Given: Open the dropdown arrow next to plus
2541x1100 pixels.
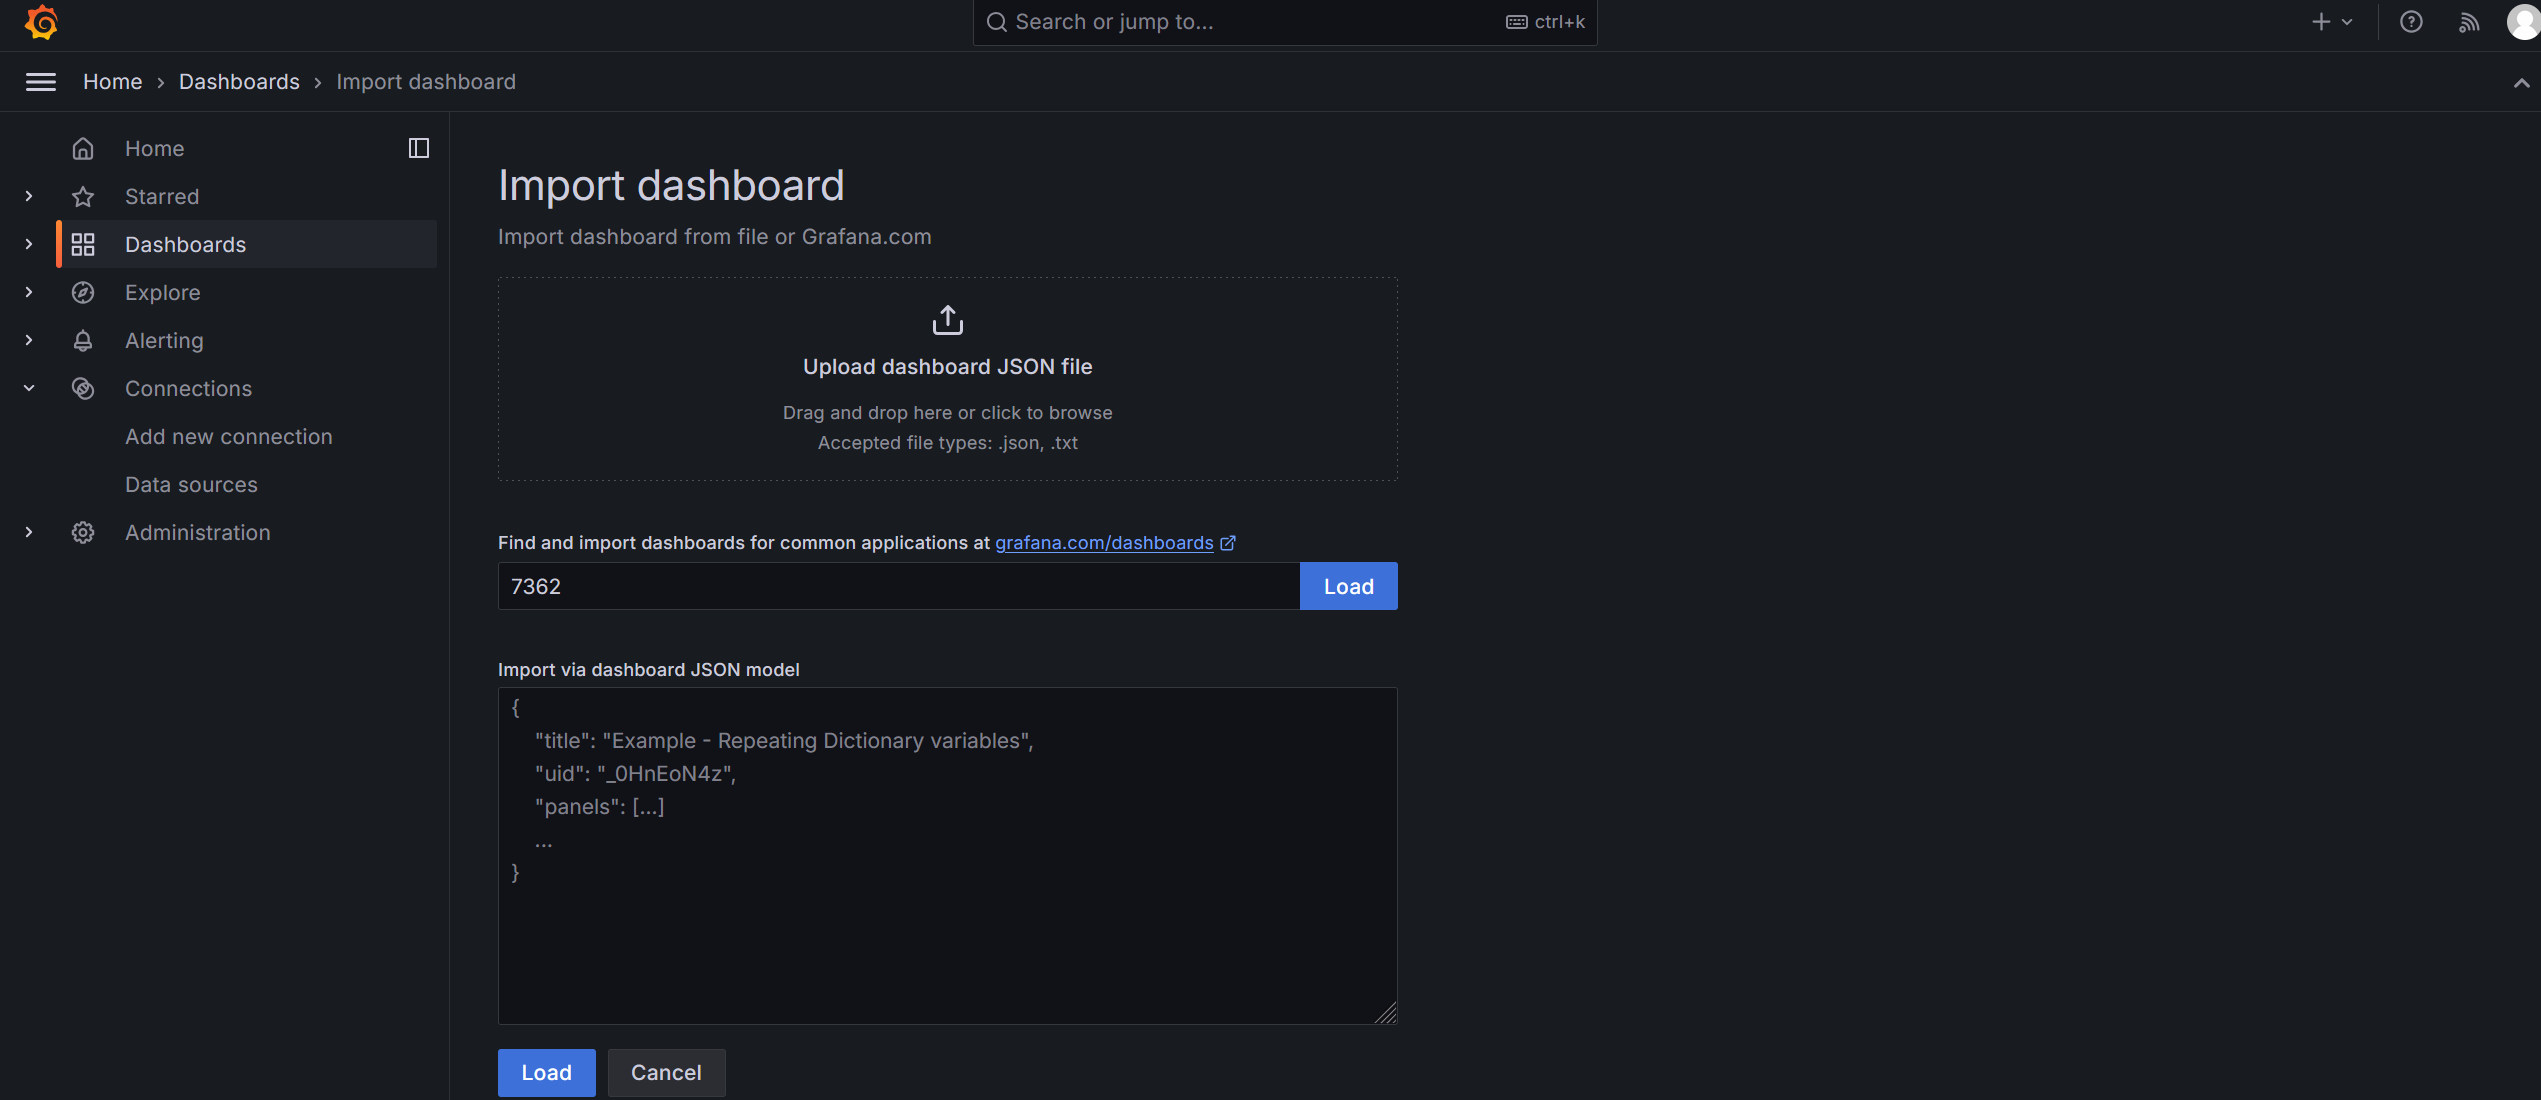Looking at the screenshot, I should tap(2347, 22).
